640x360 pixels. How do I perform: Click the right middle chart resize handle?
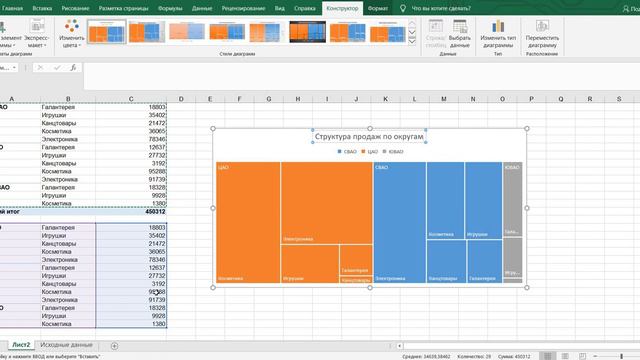pos(527,208)
